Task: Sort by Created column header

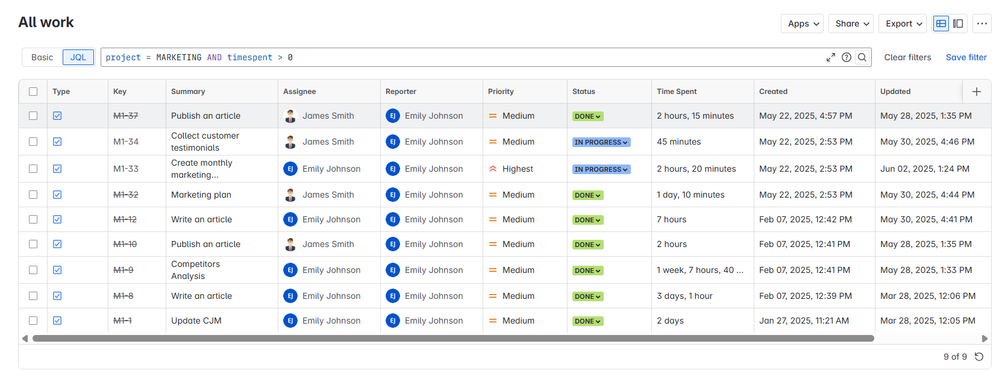Action: tap(773, 92)
